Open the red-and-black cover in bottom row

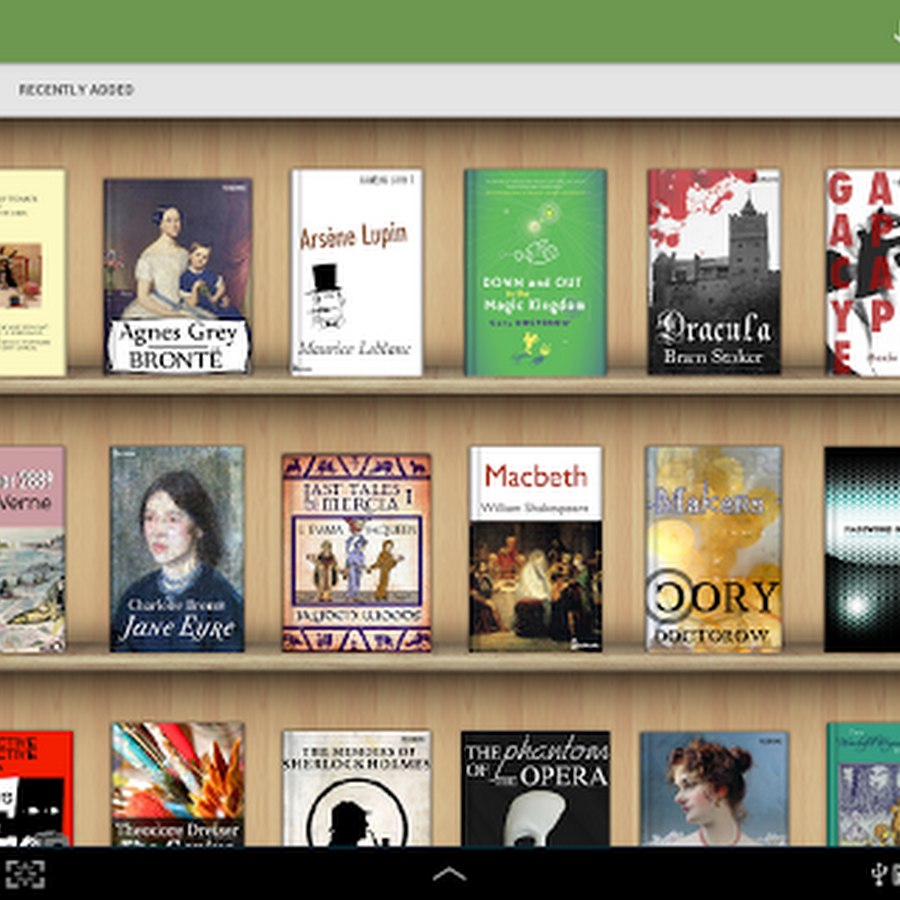pyautogui.click(x=36, y=788)
